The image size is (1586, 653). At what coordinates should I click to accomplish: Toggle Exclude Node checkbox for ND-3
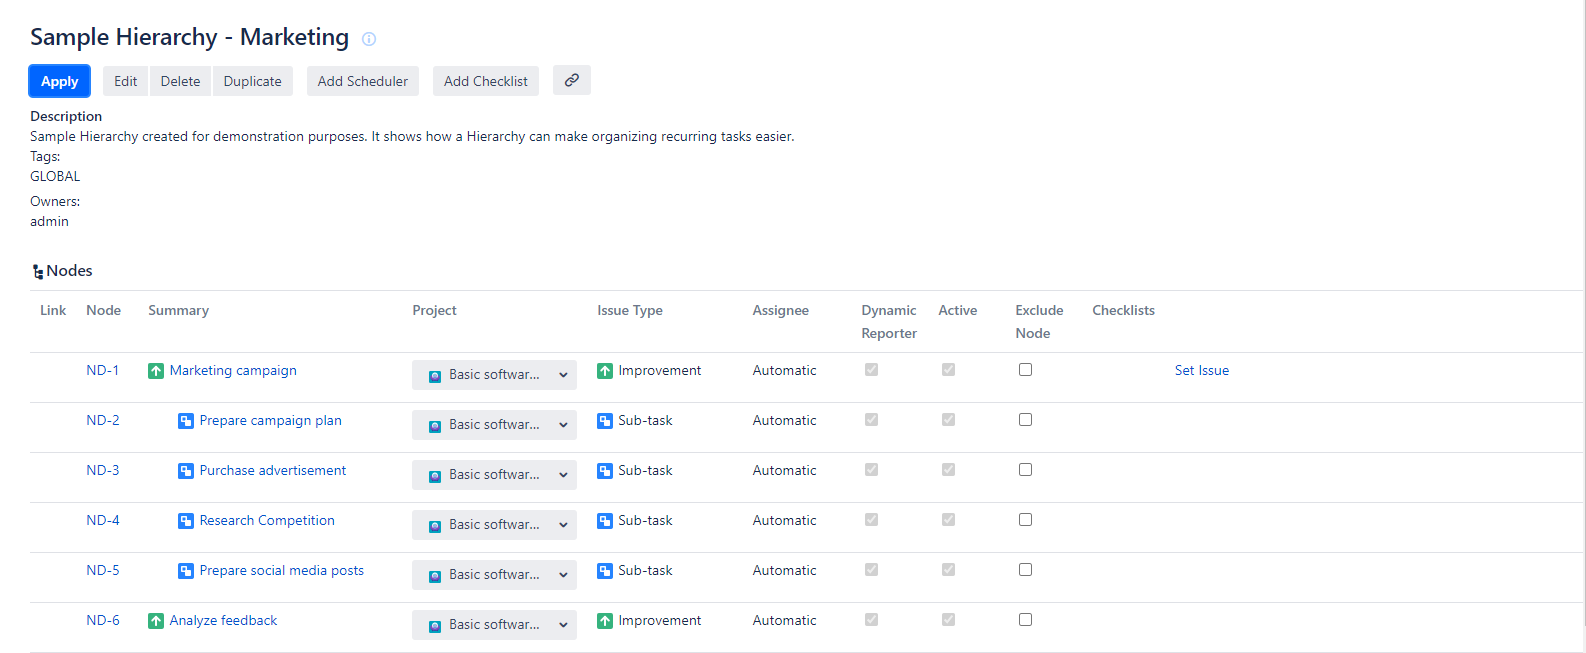pos(1025,470)
